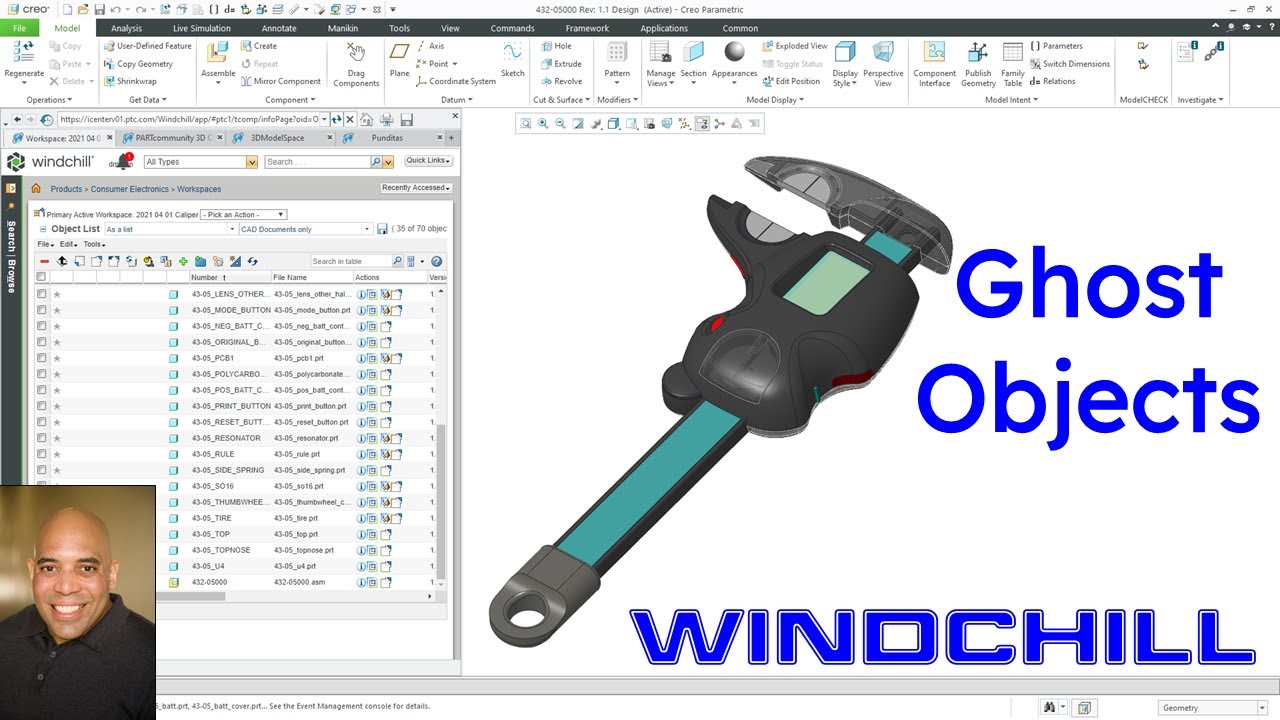Screen dimensions: 1280x720
Task: Click the Revolve tool
Action: (x=561, y=82)
